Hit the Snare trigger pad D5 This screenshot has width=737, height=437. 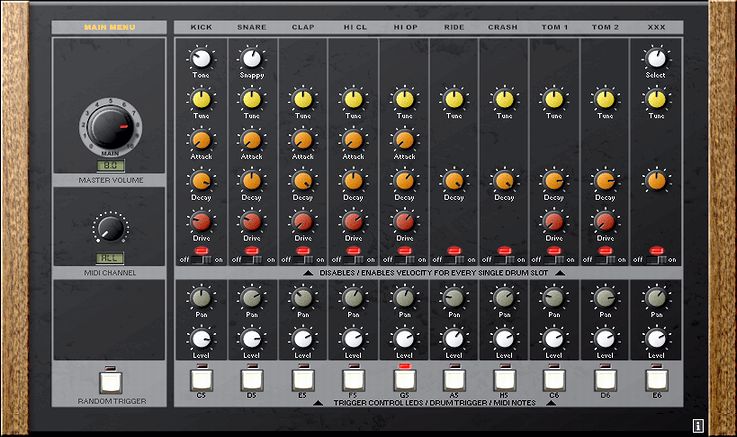pos(252,381)
